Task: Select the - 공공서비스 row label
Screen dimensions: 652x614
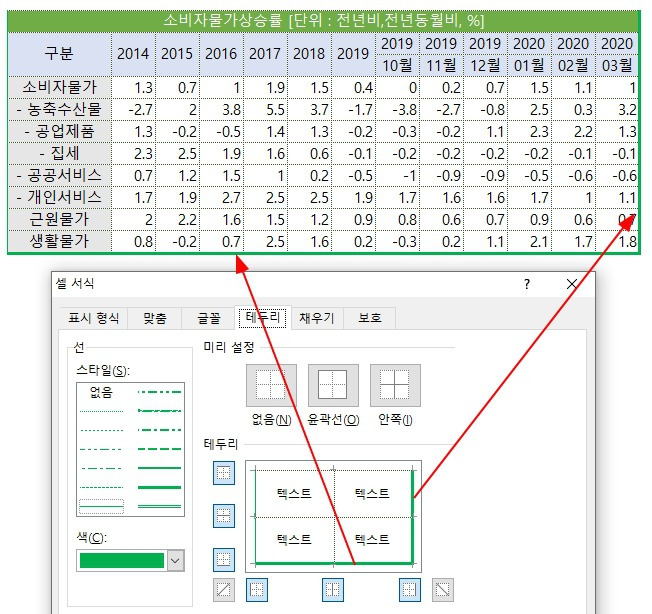Action: tap(59, 175)
